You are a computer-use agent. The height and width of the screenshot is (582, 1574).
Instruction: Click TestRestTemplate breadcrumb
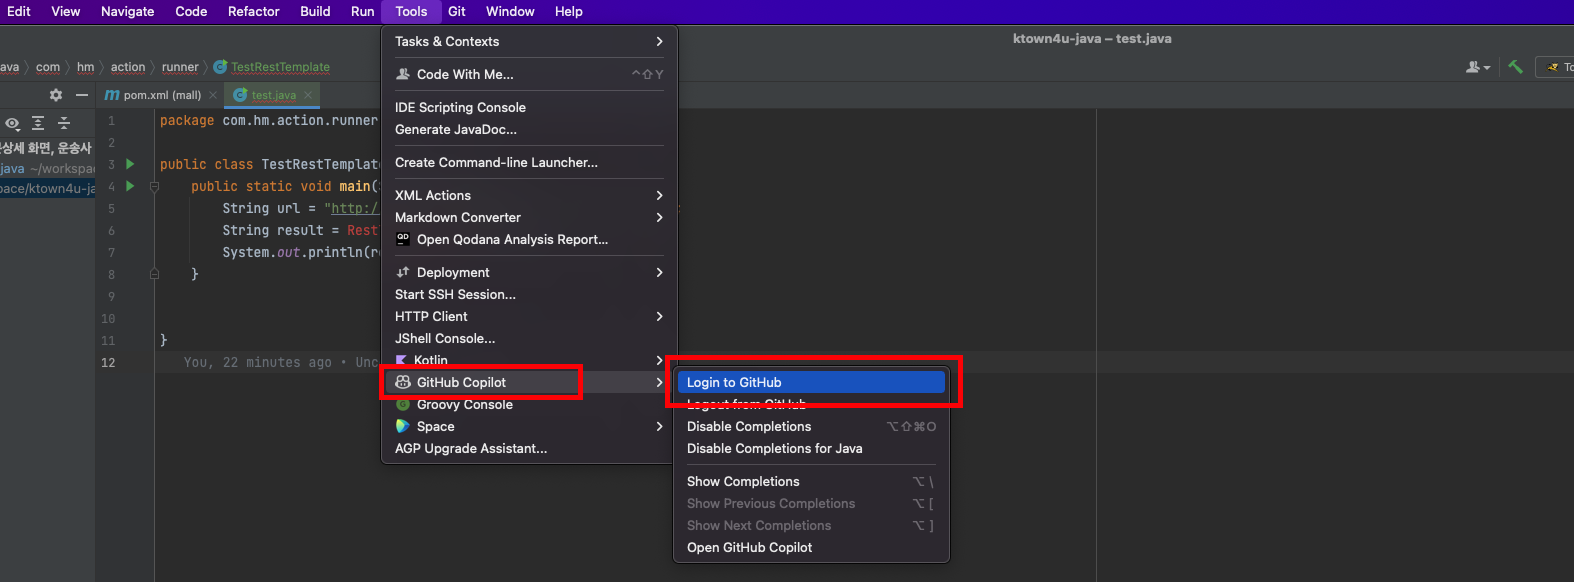272,67
